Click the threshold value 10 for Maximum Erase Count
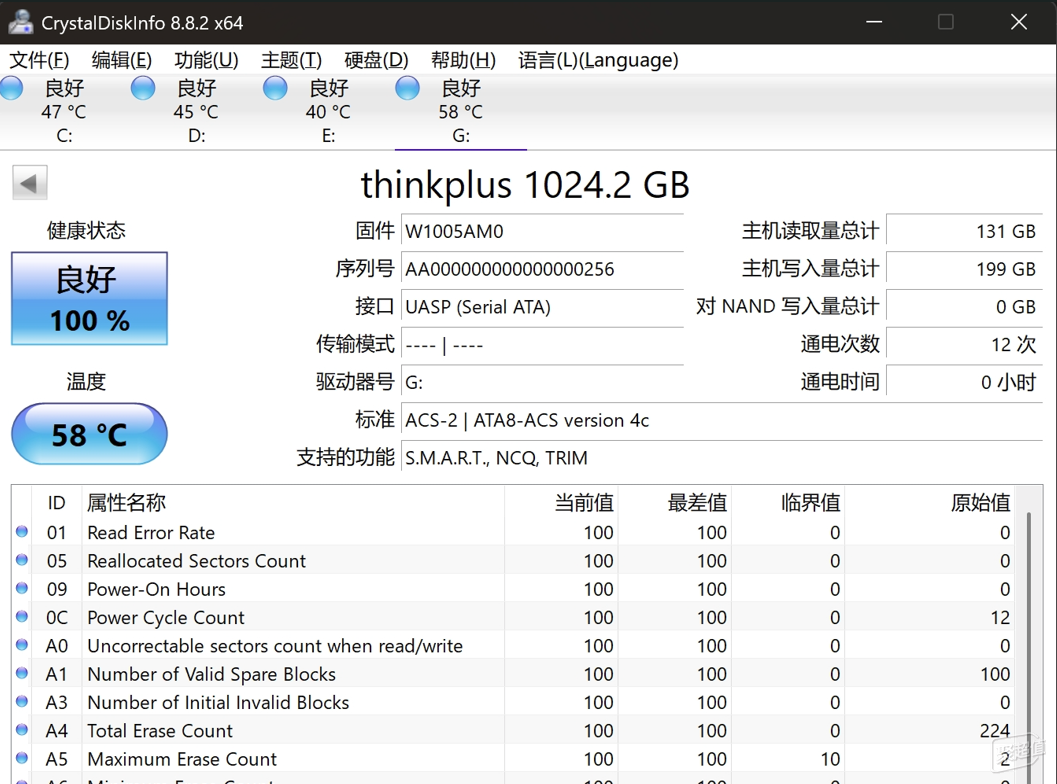The image size is (1057, 784). (x=830, y=759)
